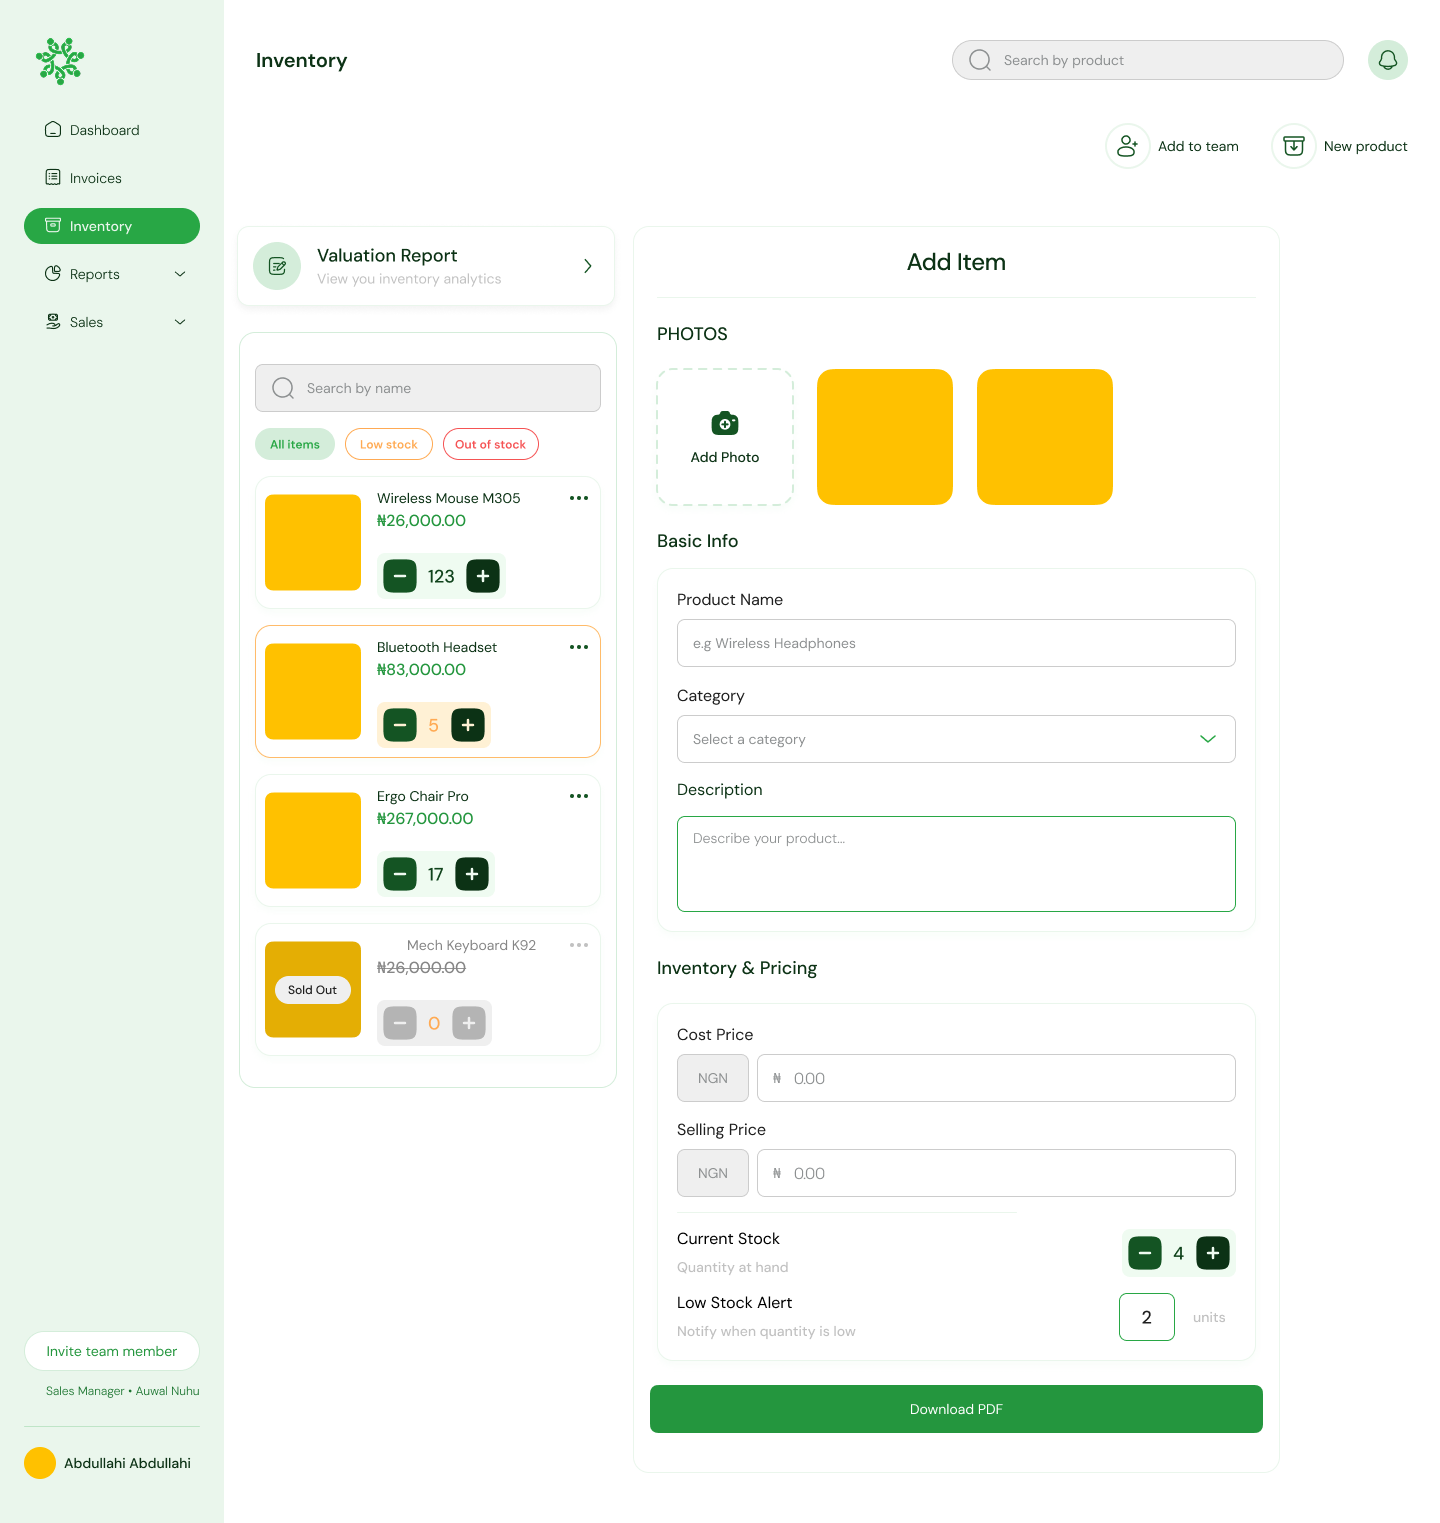
Task: Click ₦83,000.00 Bluetooth Headset price
Action: [421, 669]
